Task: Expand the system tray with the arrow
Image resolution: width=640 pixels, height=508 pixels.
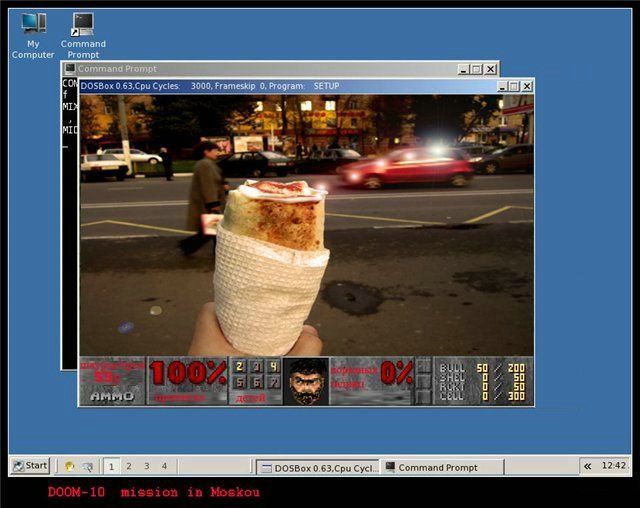Action: pos(588,466)
